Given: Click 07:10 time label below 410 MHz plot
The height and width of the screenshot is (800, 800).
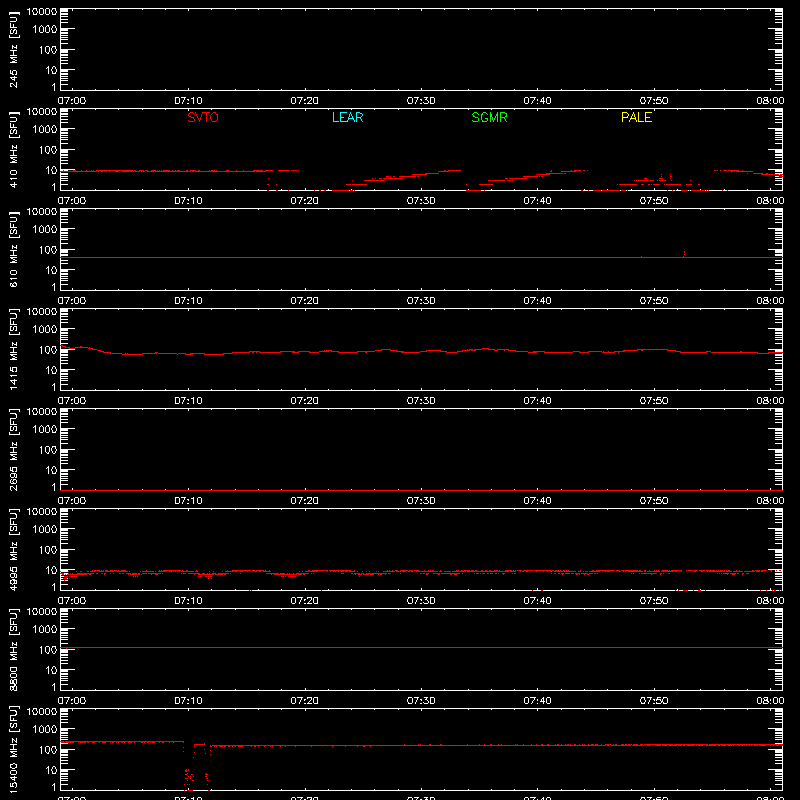Looking at the screenshot, I should click(188, 201).
